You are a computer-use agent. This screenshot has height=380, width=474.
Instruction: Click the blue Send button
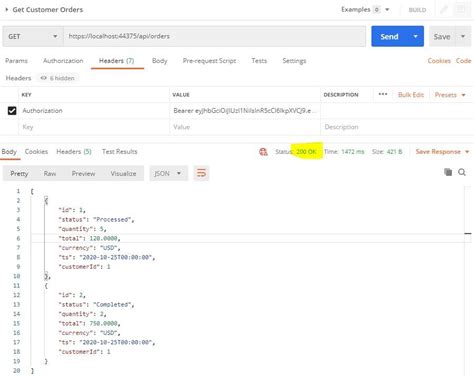(x=389, y=36)
